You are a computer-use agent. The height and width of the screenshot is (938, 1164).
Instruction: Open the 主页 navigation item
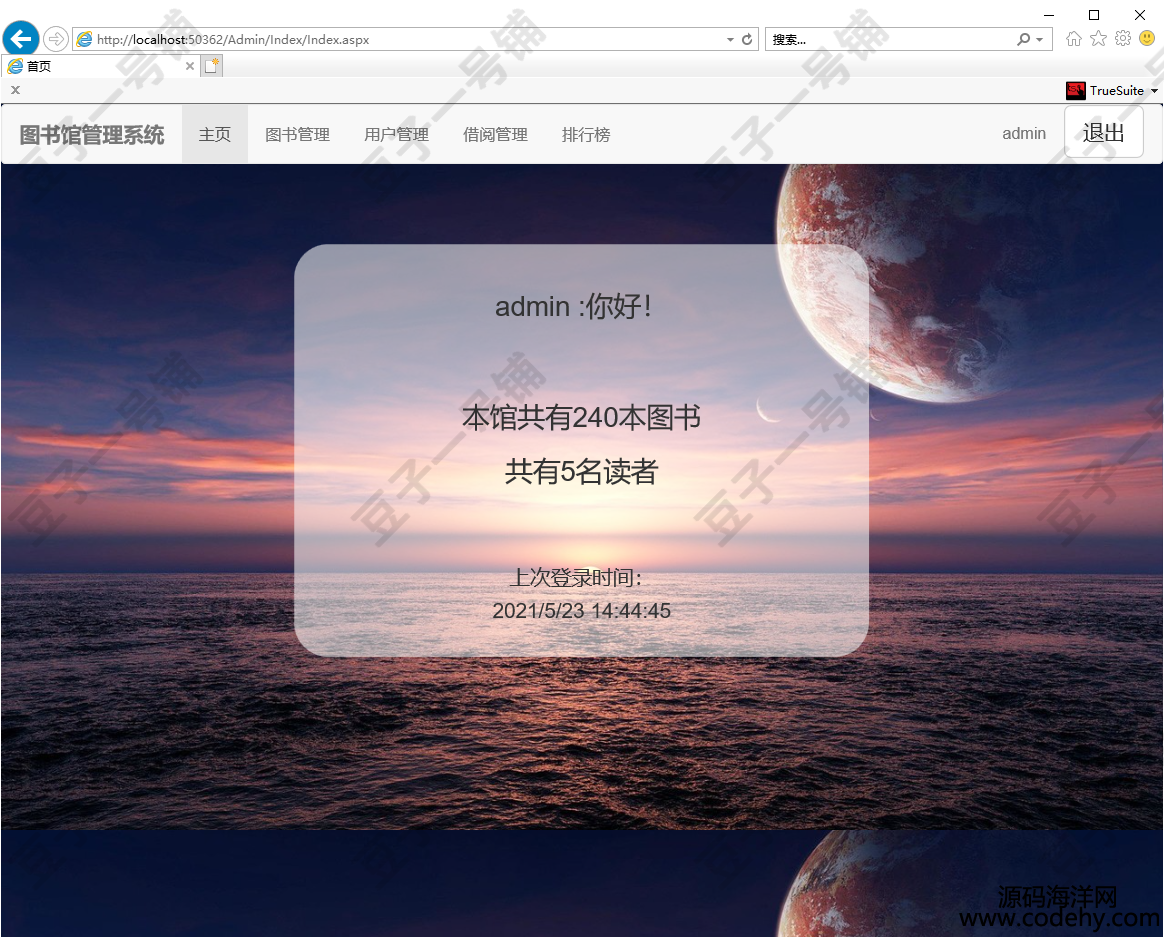pyautogui.click(x=215, y=134)
